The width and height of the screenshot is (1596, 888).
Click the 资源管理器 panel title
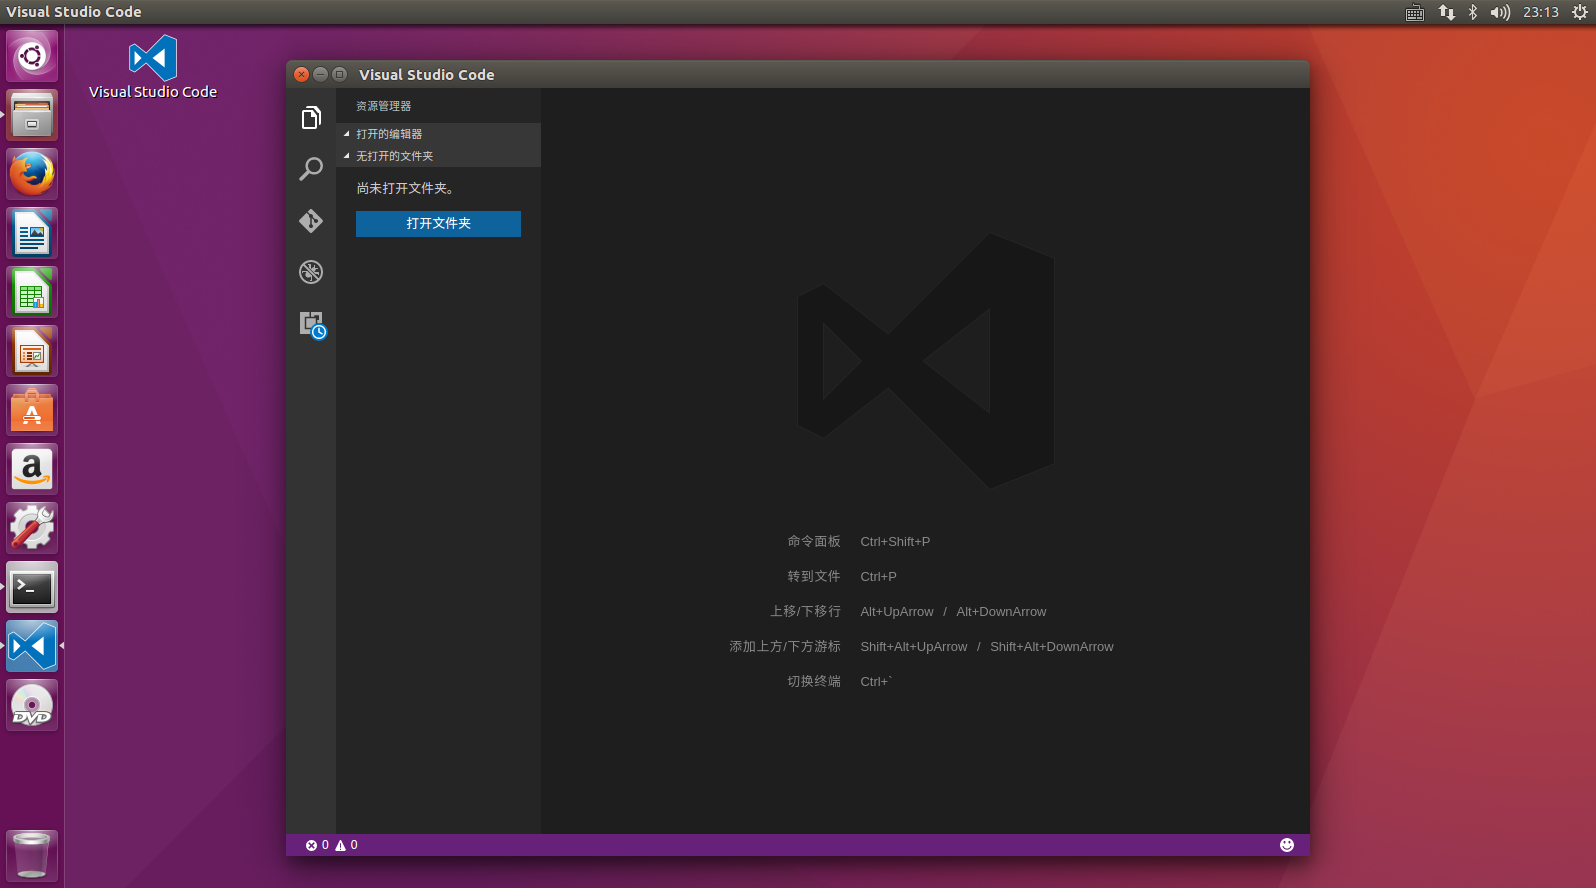(384, 106)
